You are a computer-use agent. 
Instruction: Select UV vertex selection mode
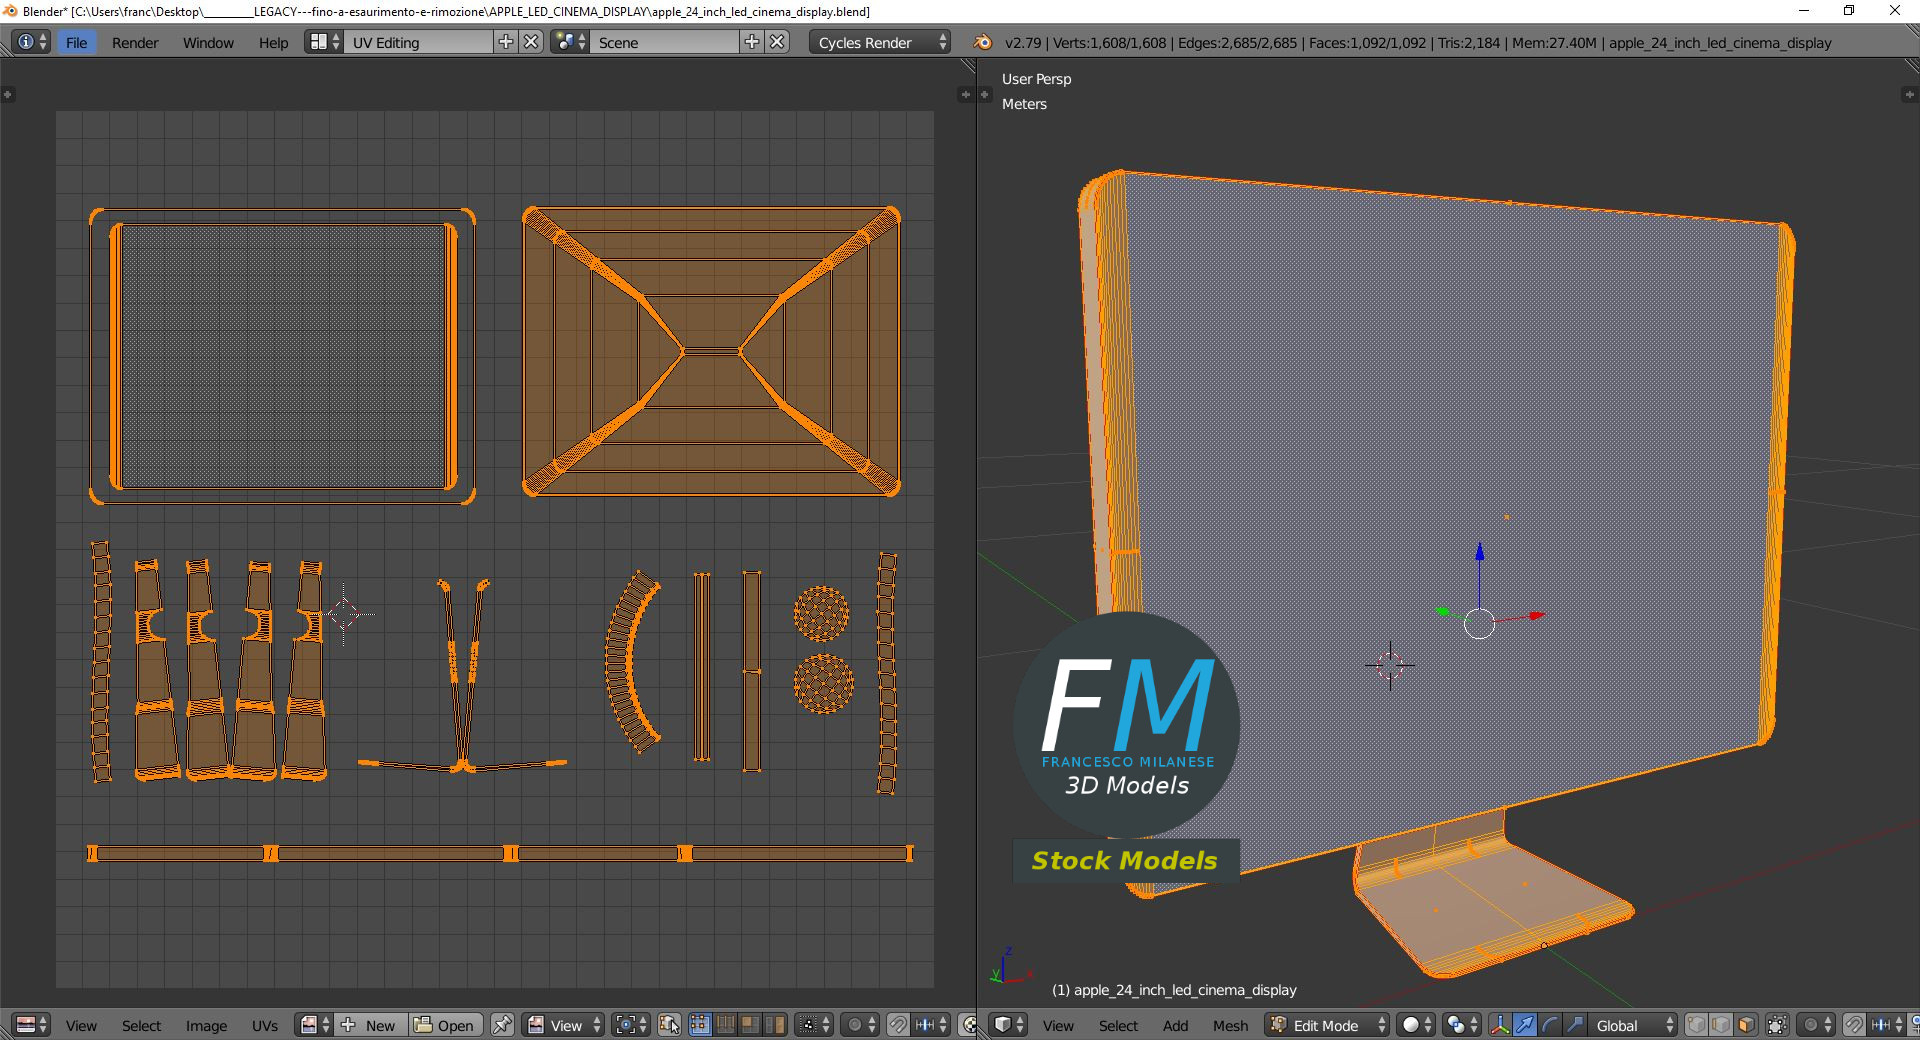pyautogui.click(x=700, y=1025)
